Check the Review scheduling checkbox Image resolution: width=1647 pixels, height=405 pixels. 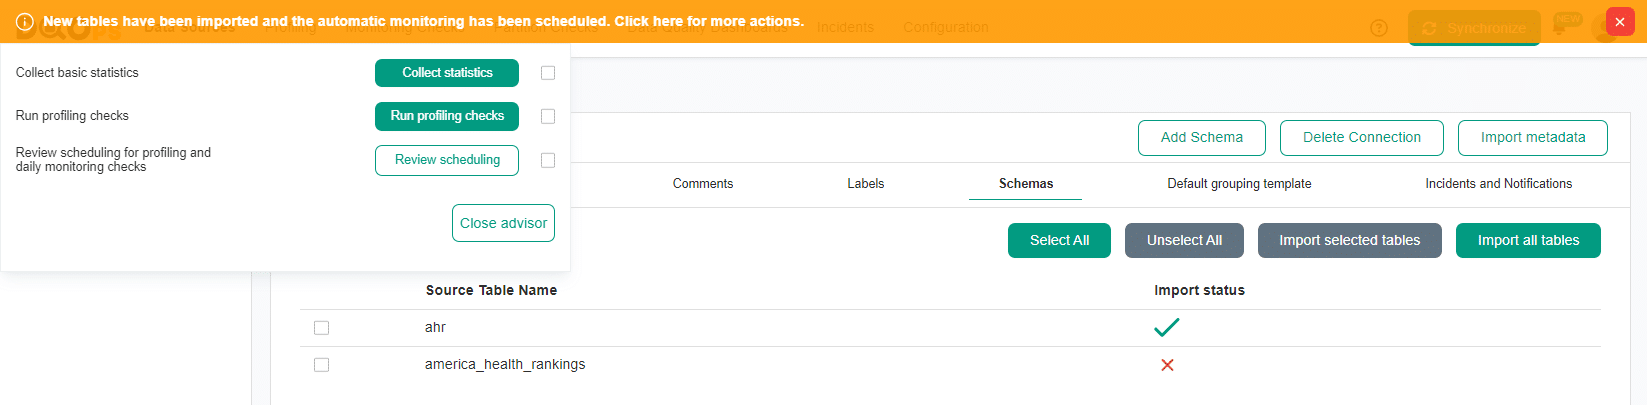tap(548, 160)
